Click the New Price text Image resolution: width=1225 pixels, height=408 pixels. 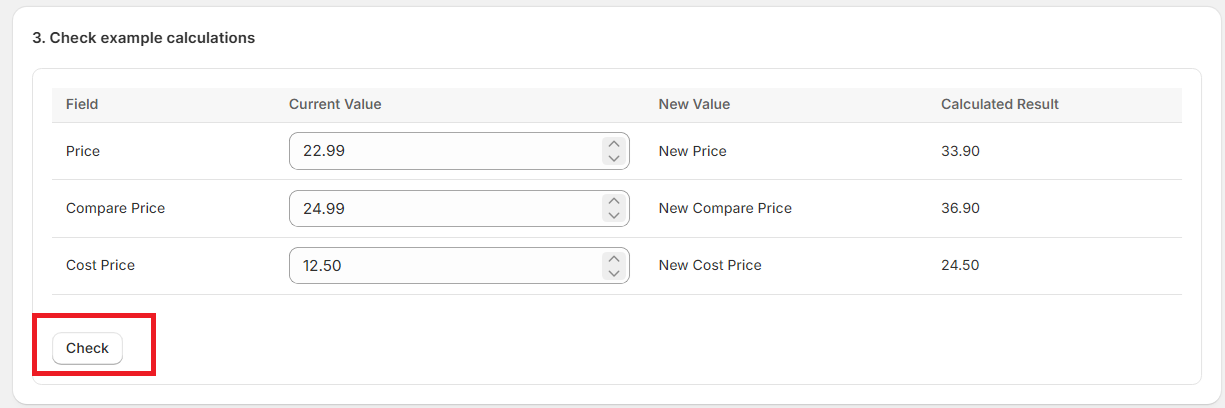(692, 151)
